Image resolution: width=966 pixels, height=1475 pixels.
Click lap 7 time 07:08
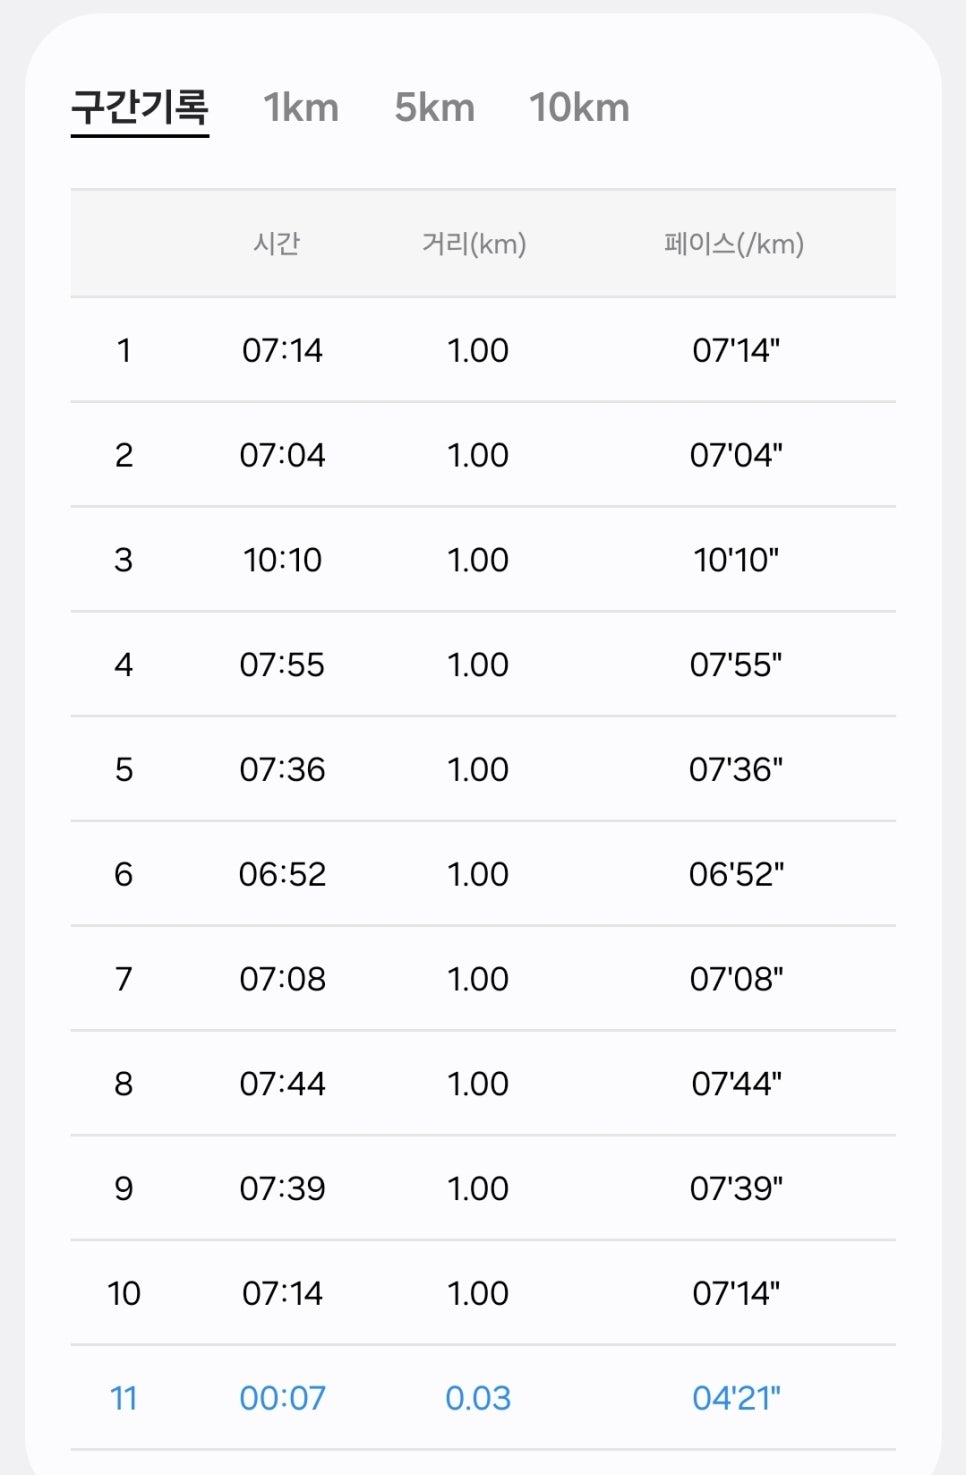coord(282,979)
